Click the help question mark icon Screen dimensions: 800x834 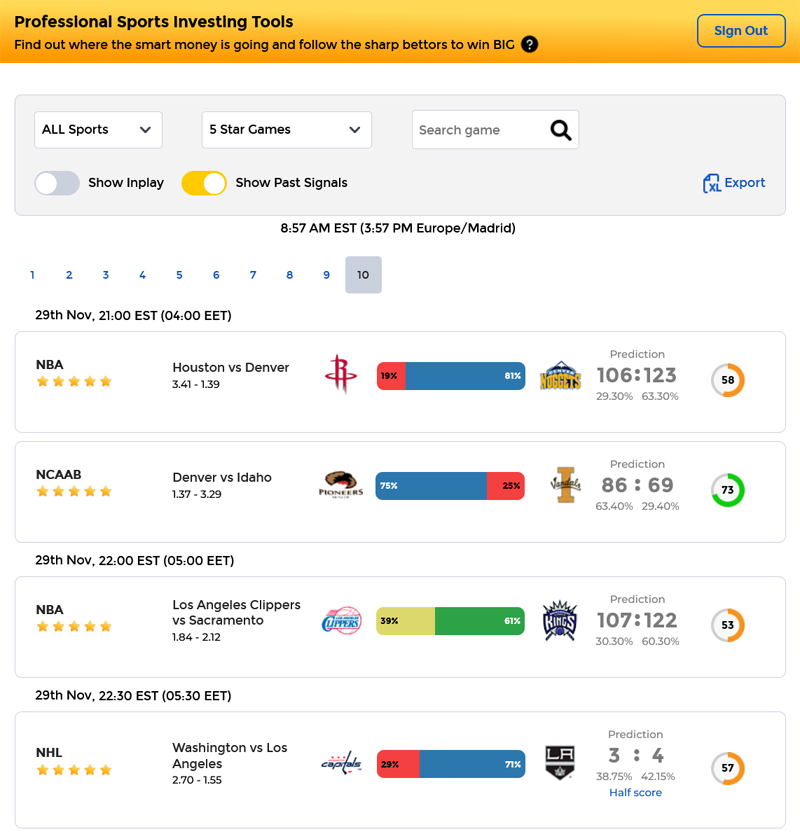tap(530, 44)
